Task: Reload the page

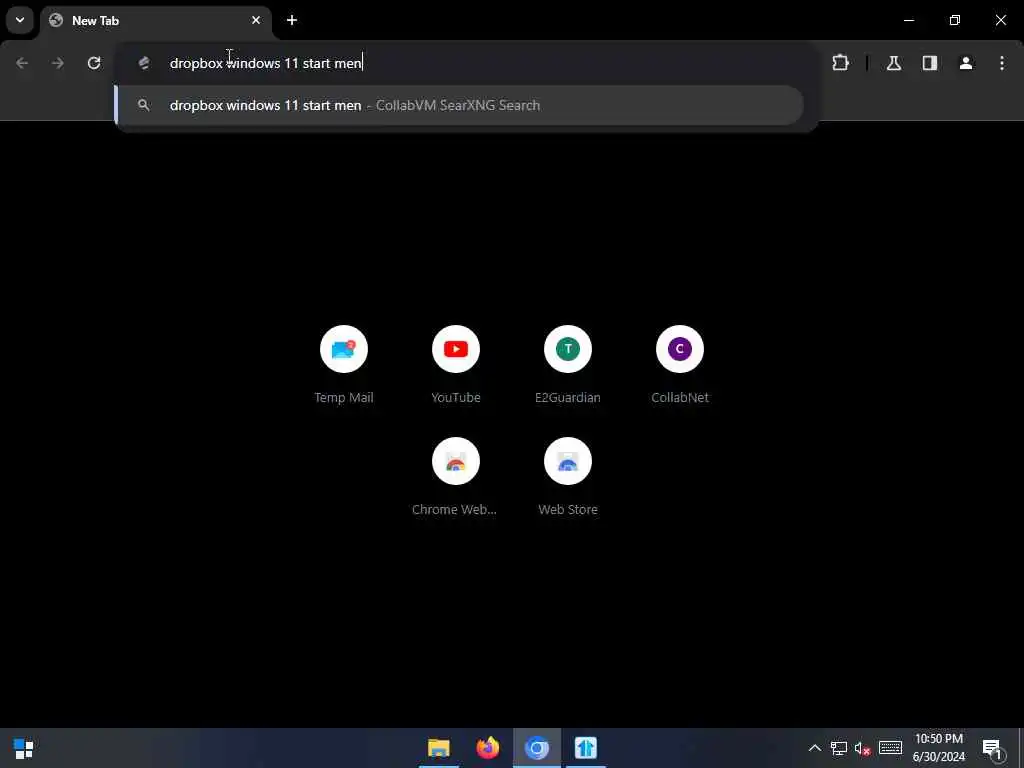Action: [94, 63]
